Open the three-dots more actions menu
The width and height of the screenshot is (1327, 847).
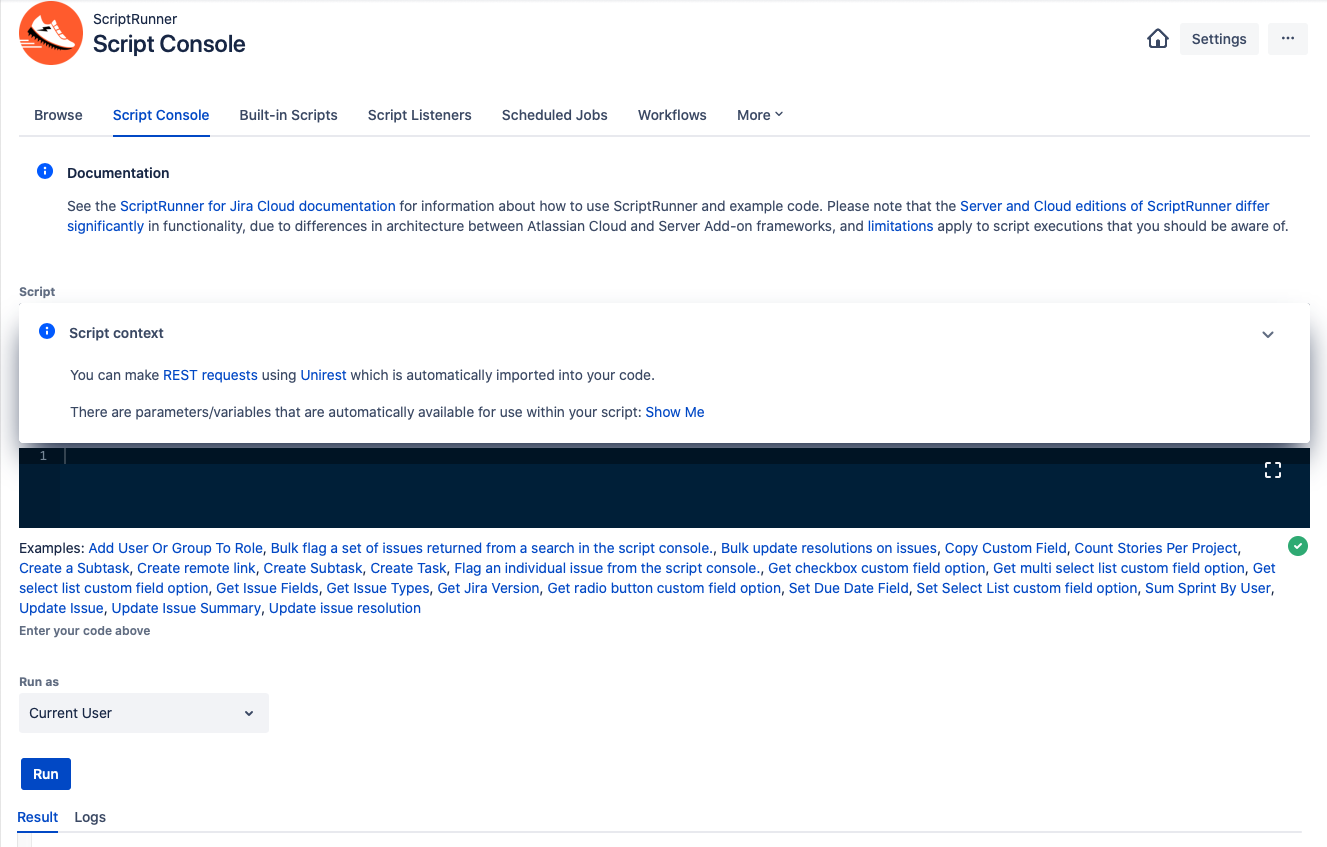point(1288,39)
